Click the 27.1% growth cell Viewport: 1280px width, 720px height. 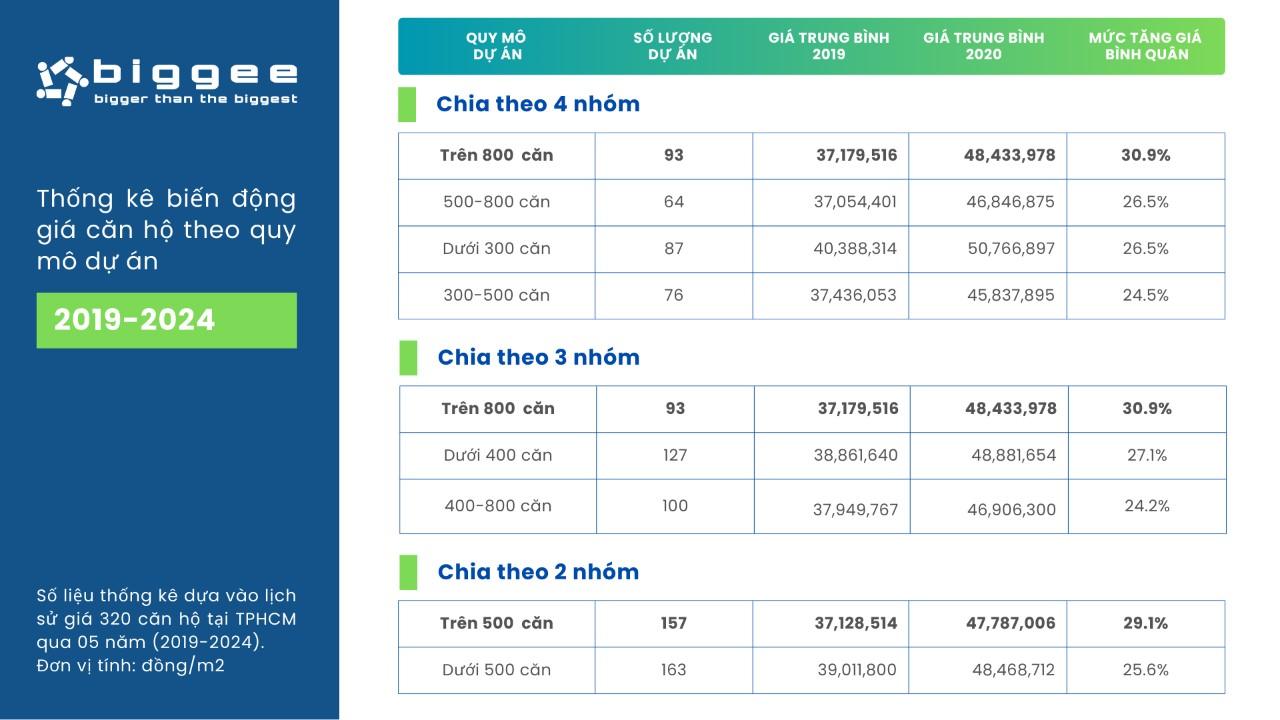click(x=1146, y=455)
